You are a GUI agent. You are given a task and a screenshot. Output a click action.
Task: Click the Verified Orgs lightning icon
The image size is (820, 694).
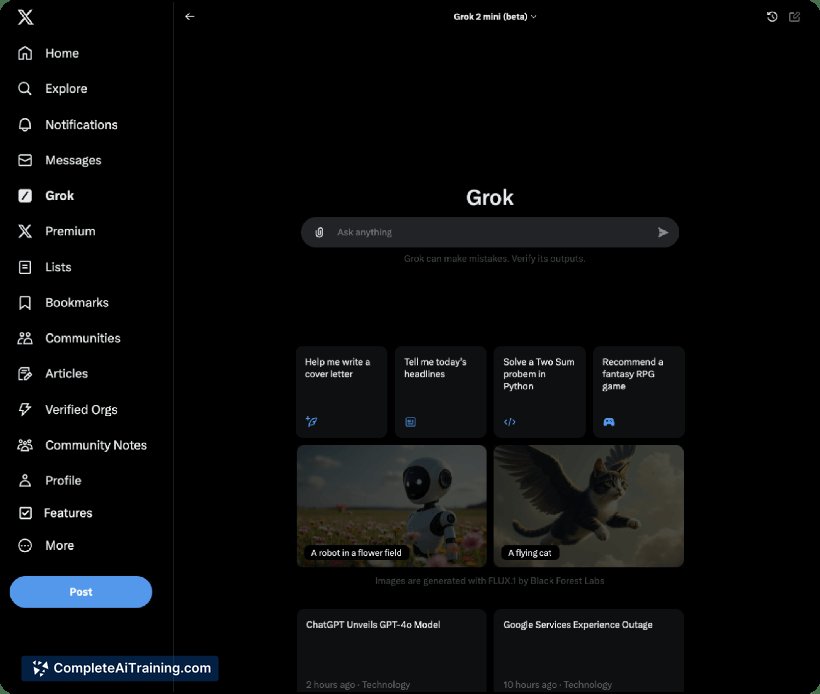coord(25,409)
